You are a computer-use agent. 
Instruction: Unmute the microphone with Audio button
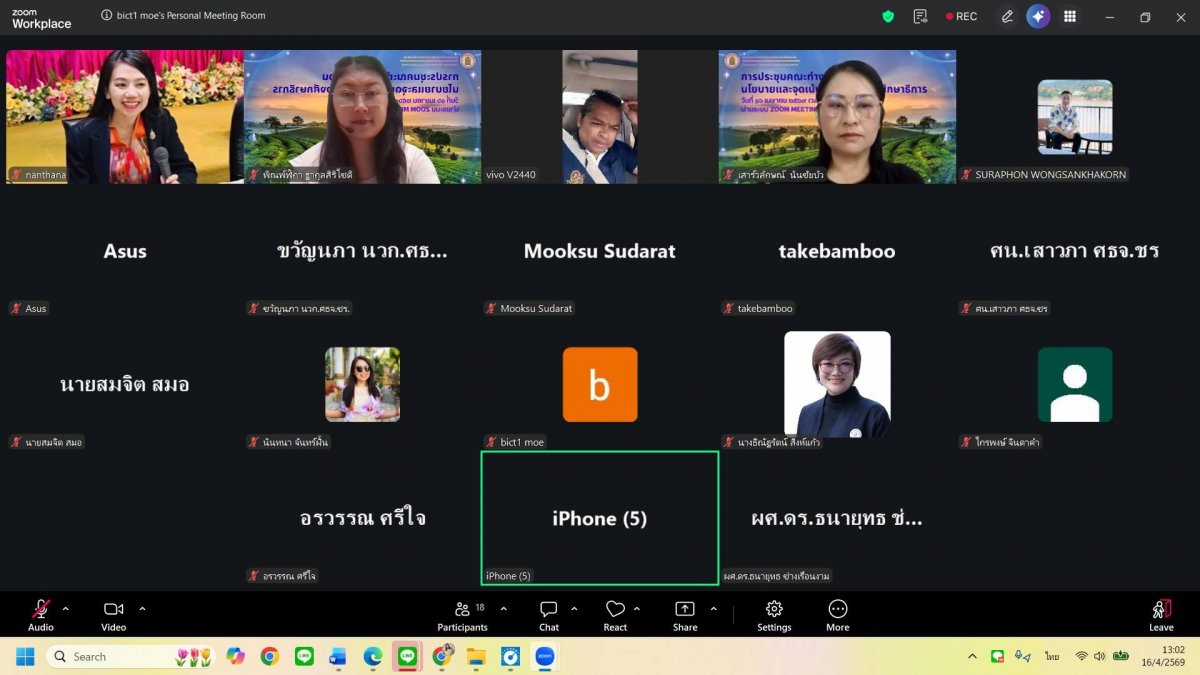coord(41,614)
